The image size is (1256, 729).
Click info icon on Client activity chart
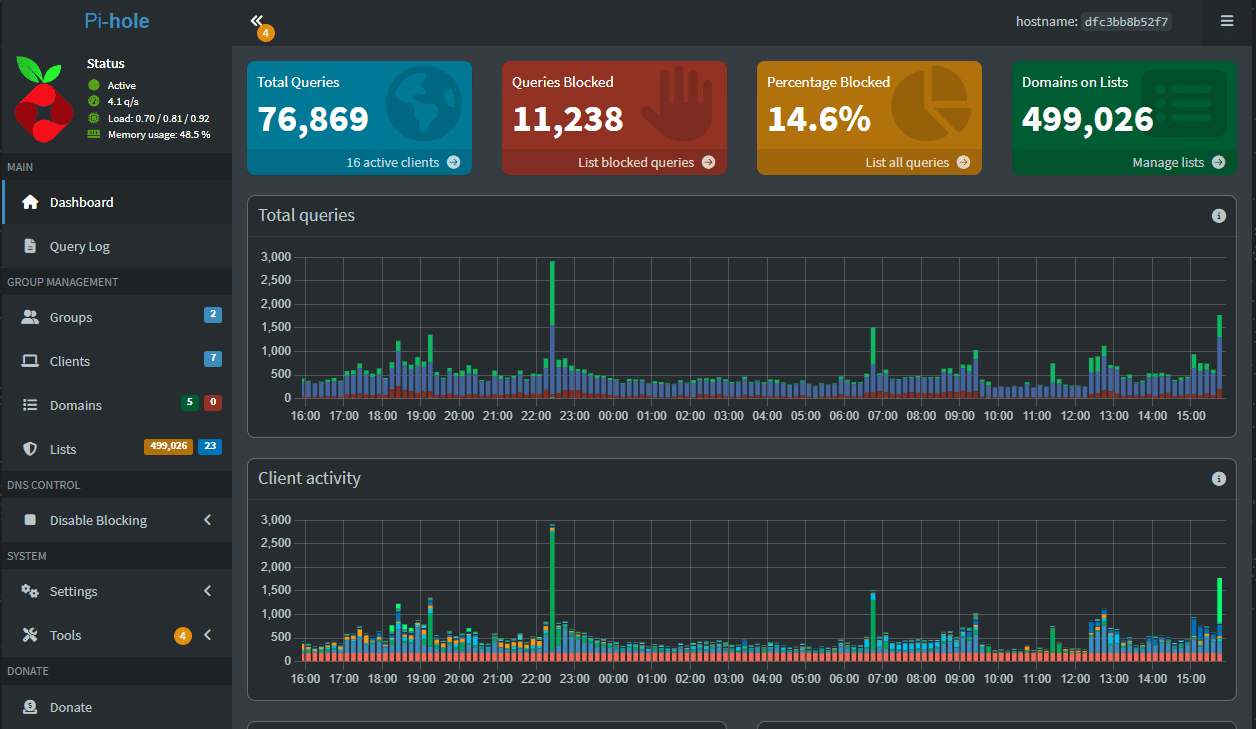(x=1218, y=479)
